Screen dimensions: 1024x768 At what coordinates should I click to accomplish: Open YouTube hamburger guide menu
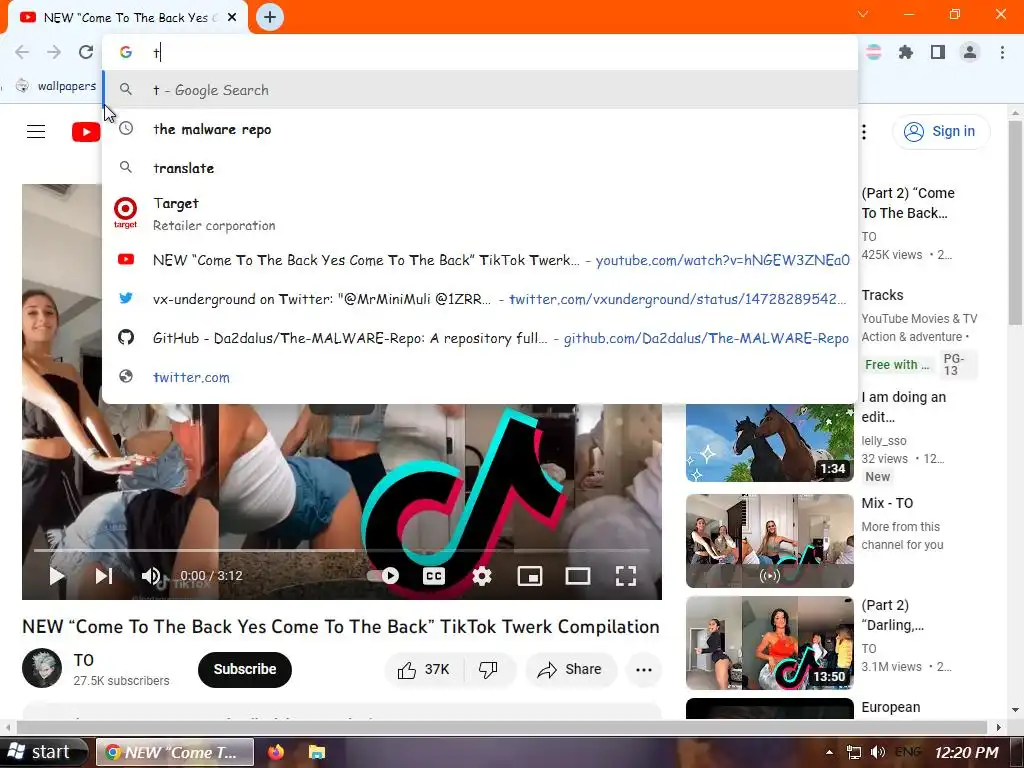tap(36, 132)
